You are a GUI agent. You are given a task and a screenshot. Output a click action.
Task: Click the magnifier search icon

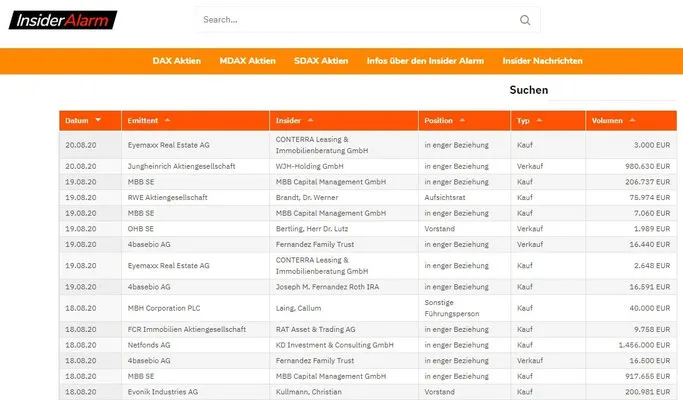click(525, 20)
